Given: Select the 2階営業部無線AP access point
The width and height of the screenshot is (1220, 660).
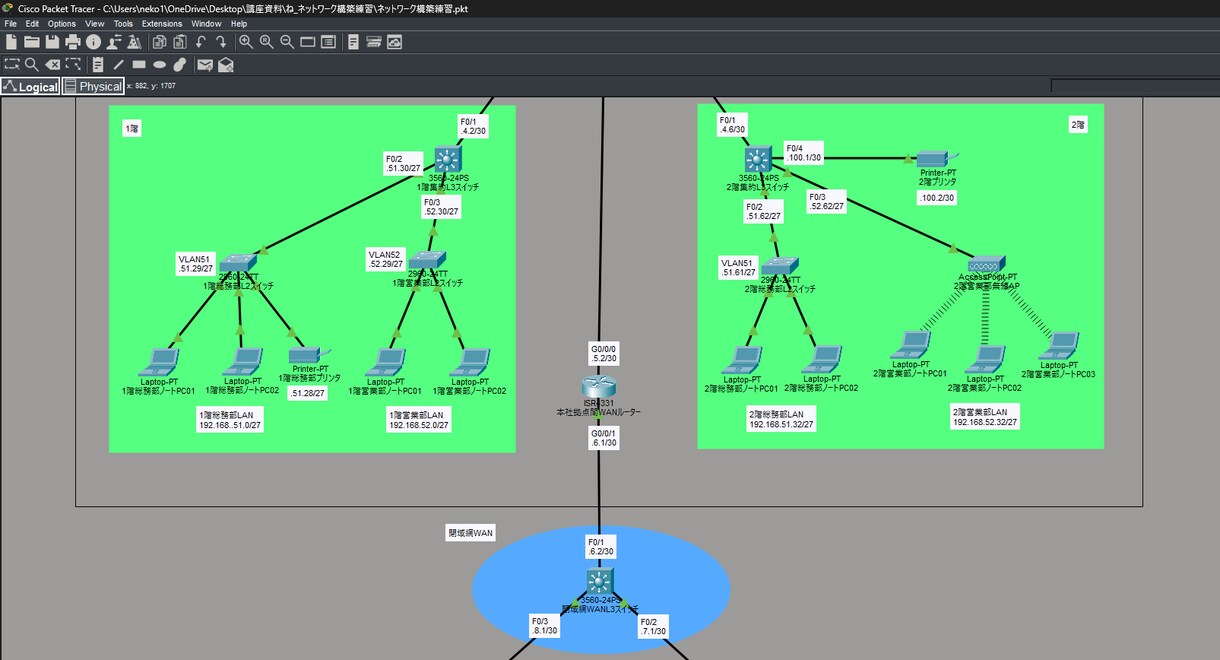Looking at the screenshot, I should [x=986, y=263].
